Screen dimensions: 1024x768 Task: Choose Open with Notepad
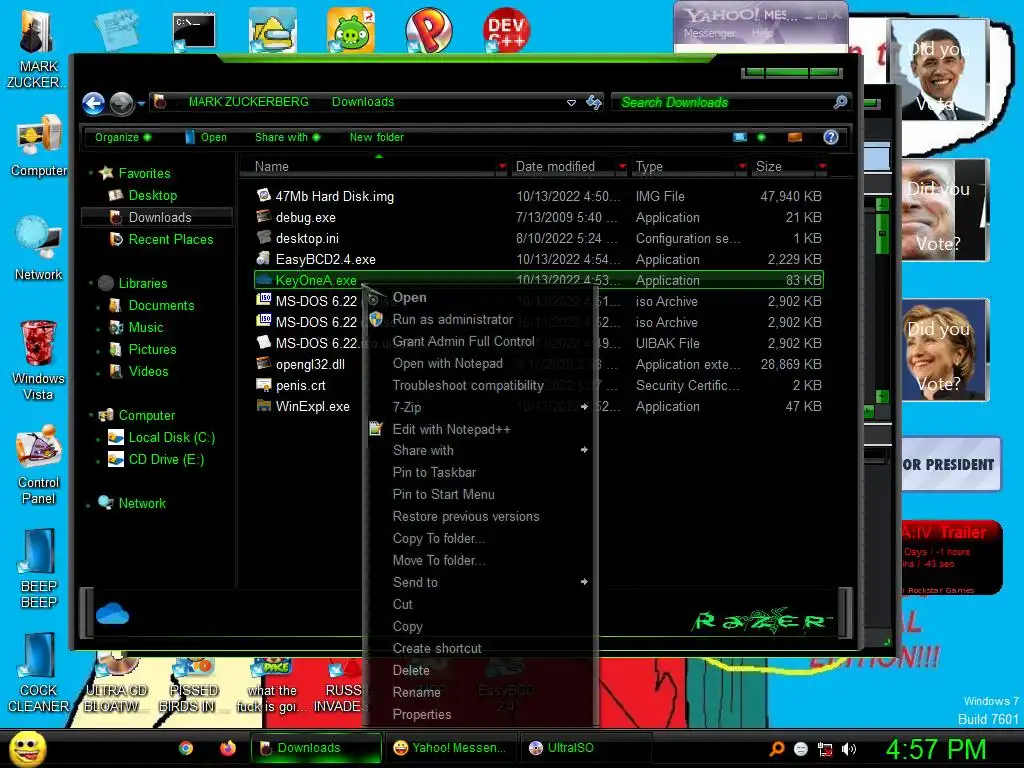[447, 363]
